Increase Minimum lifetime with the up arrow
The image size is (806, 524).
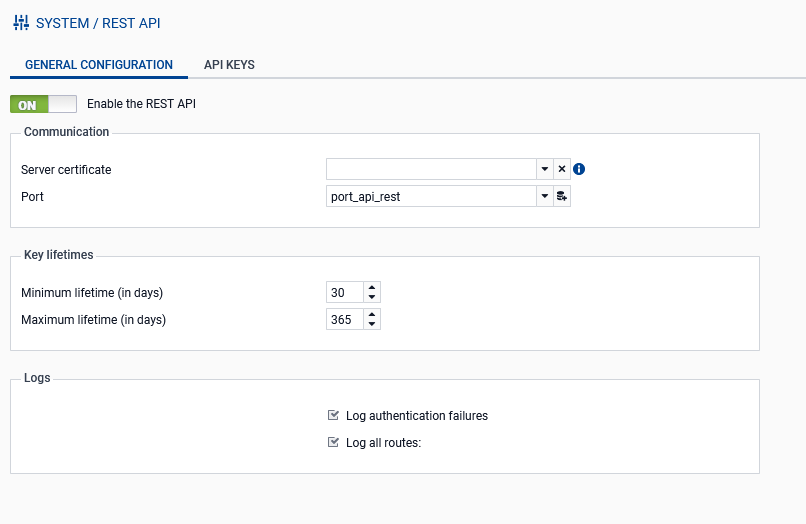click(x=372, y=288)
